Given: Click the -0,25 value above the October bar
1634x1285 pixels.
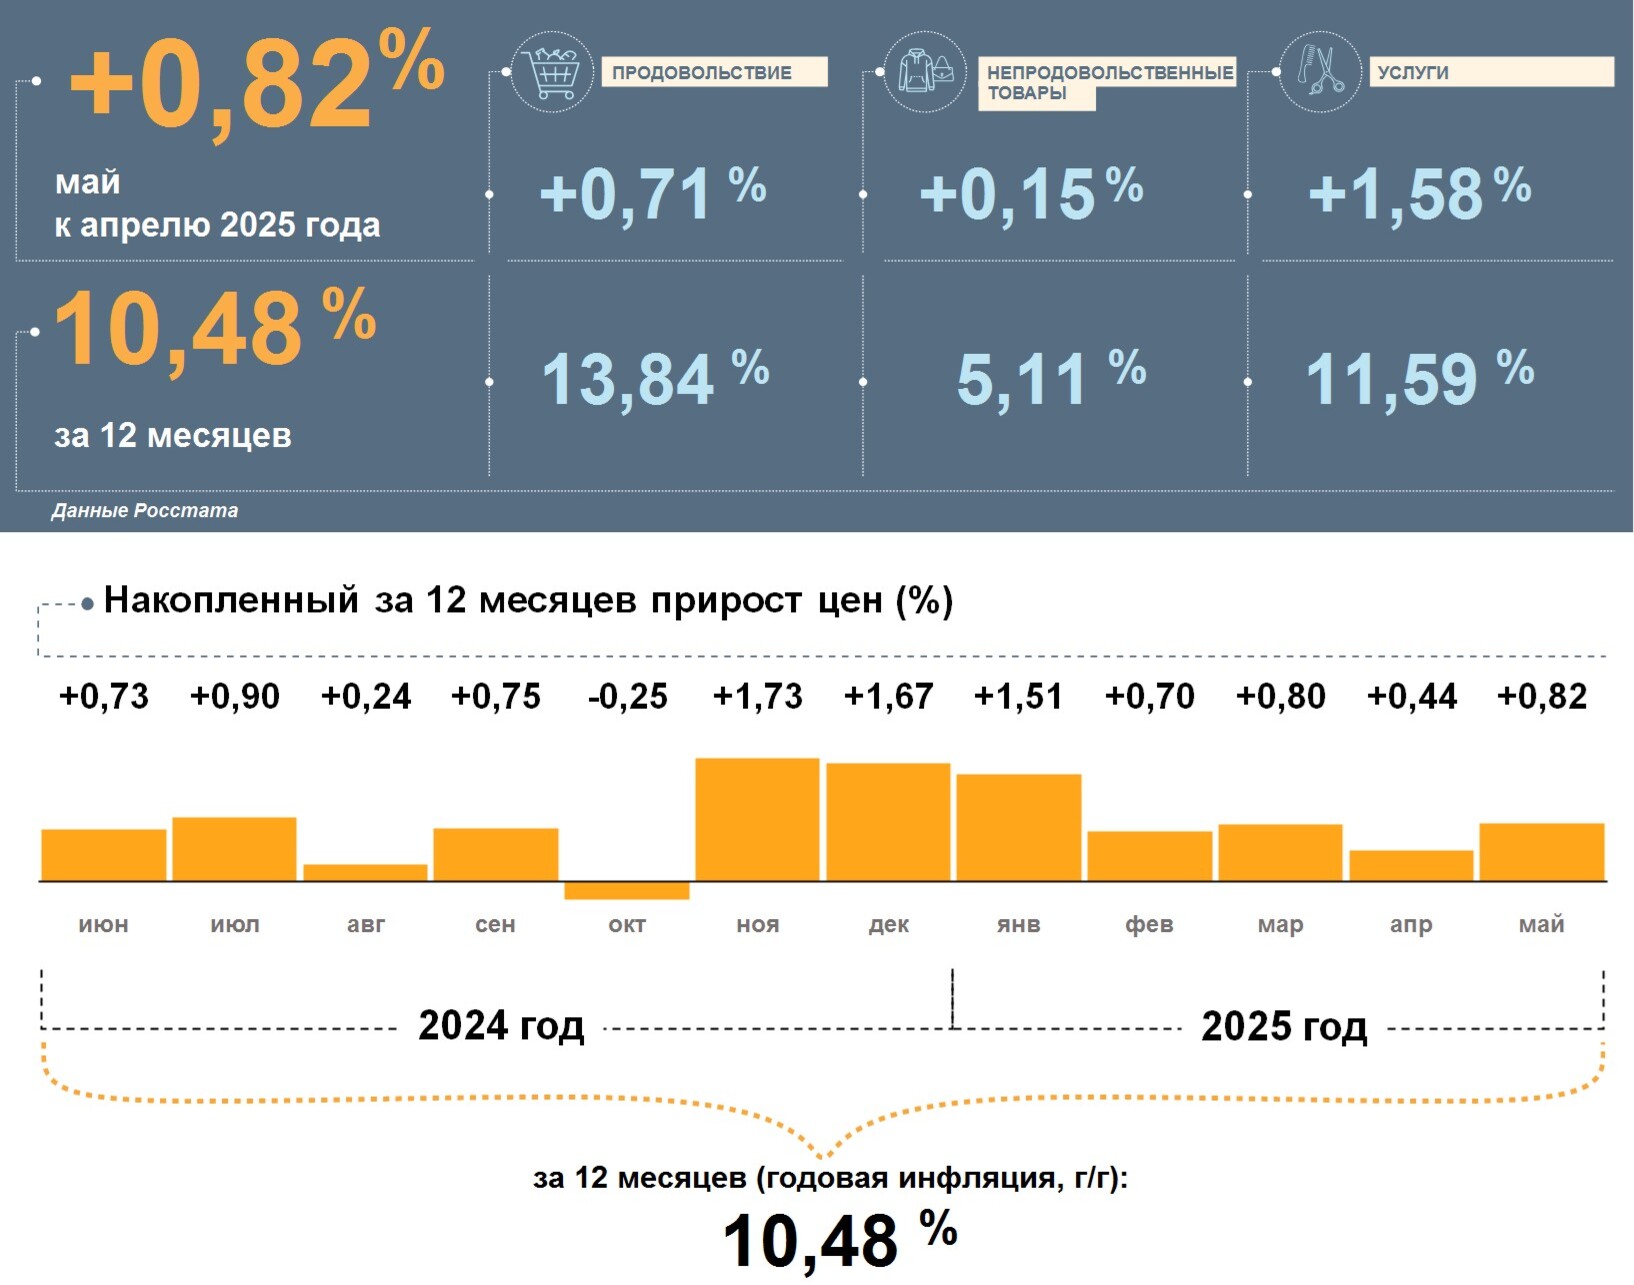Looking at the screenshot, I should point(627,696).
